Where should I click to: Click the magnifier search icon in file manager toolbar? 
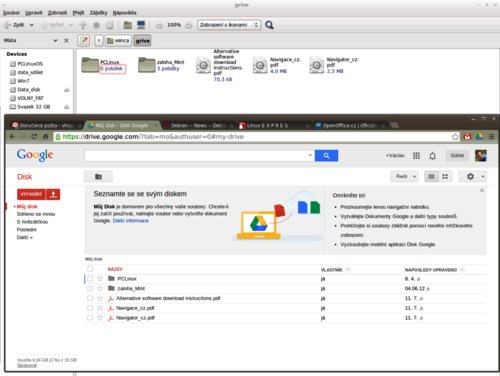(269, 25)
